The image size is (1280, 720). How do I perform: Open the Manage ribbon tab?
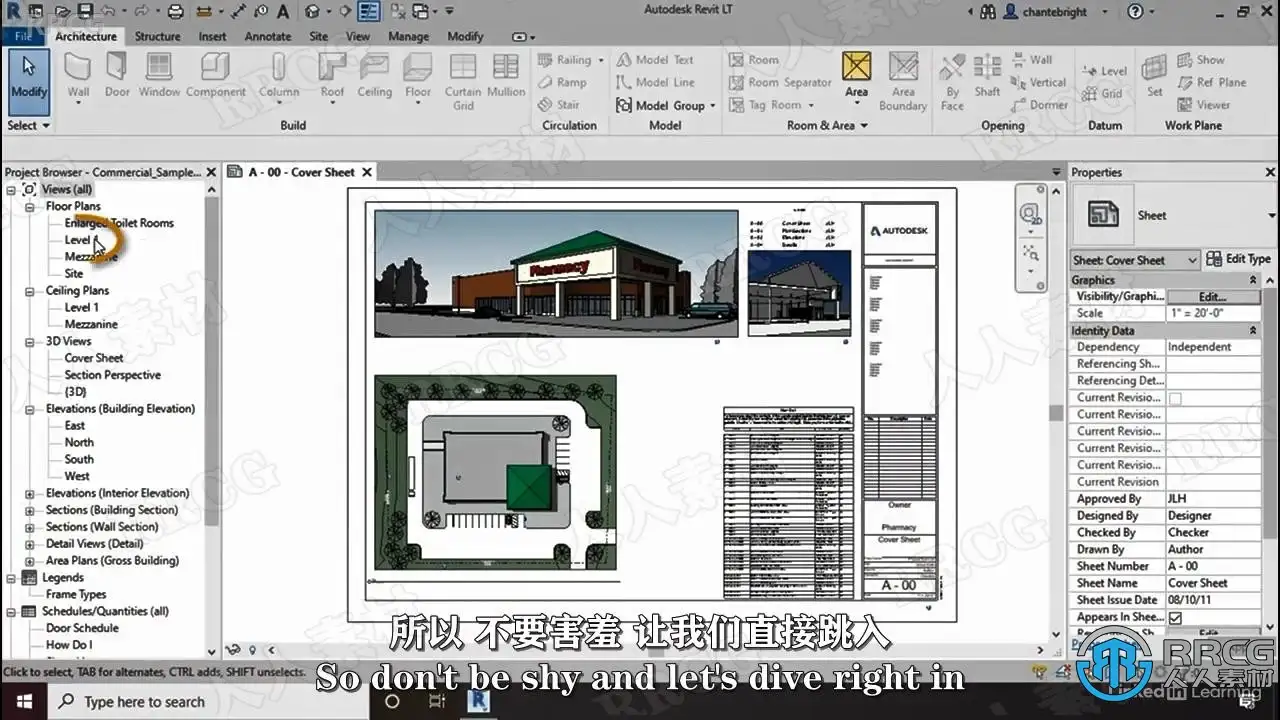click(408, 36)
